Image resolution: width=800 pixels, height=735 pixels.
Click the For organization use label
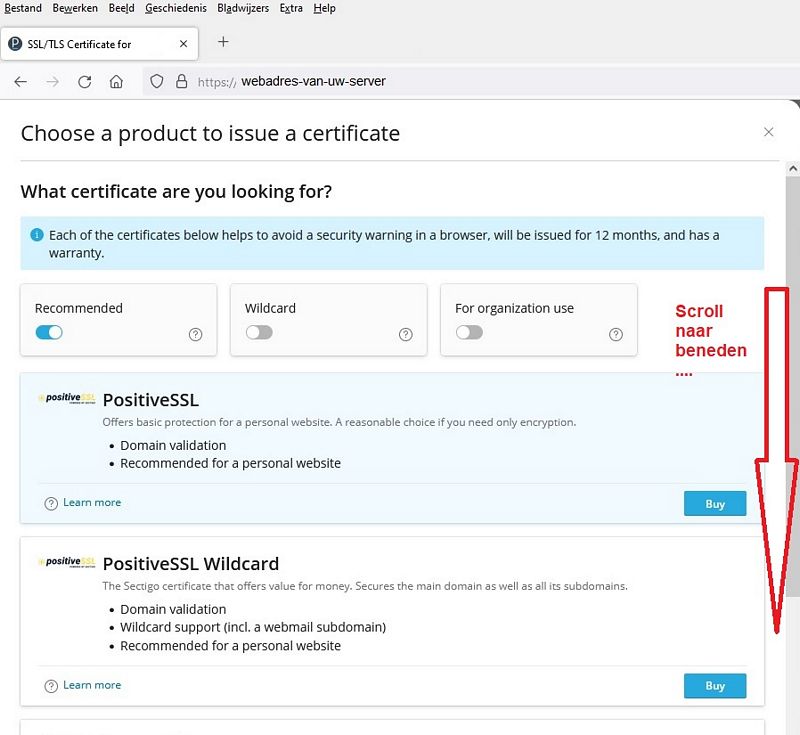point(514,308)
